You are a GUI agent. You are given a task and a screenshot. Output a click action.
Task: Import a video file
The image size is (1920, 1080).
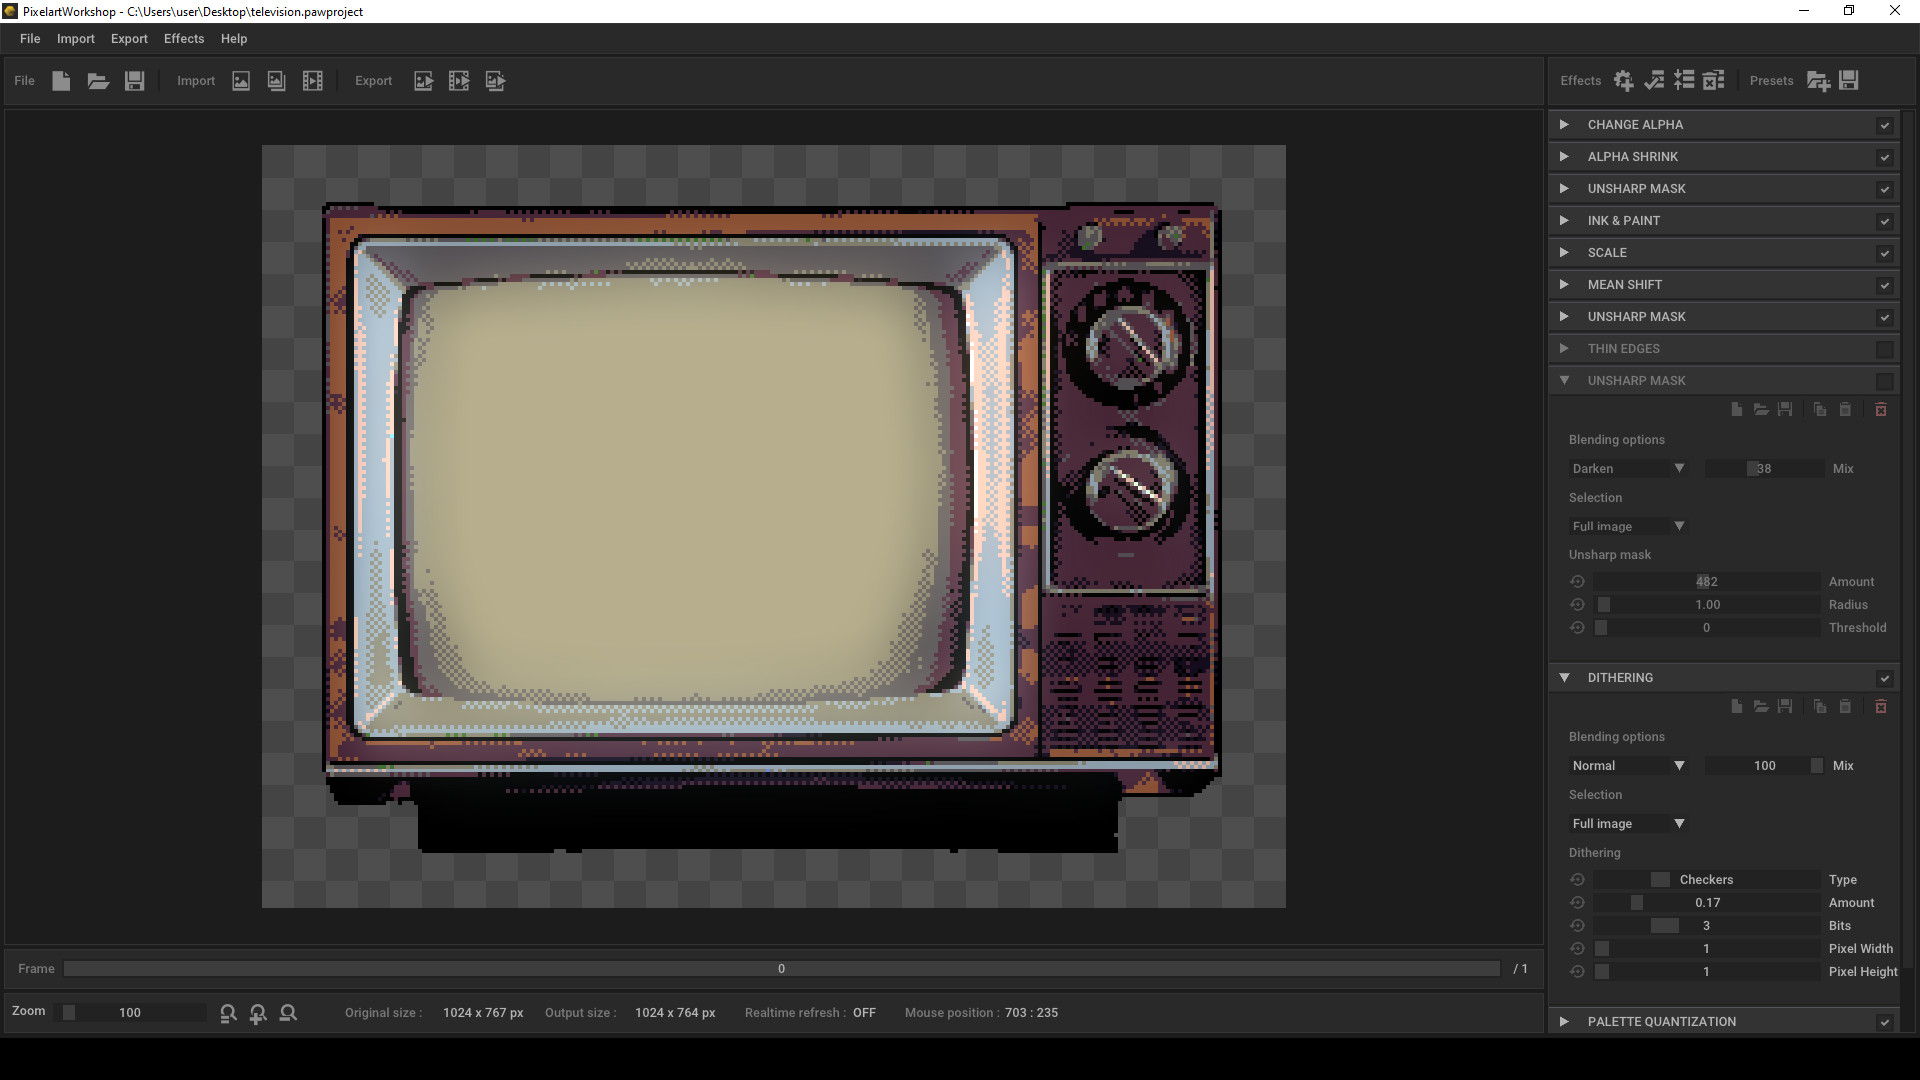pyautogui.click(x=312, y=81)
